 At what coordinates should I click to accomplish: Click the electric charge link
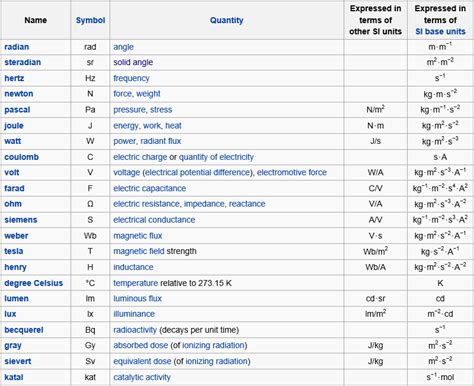pos(140,157)
